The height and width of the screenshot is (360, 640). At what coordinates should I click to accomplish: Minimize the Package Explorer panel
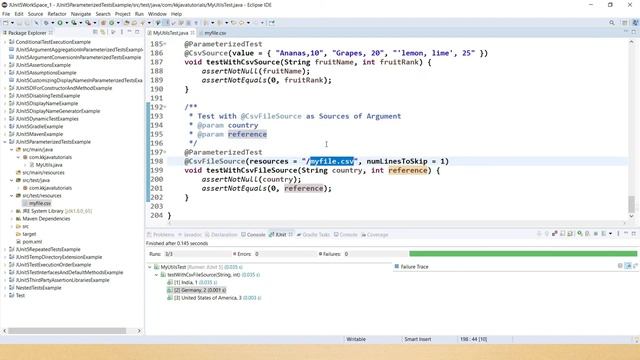129,32
